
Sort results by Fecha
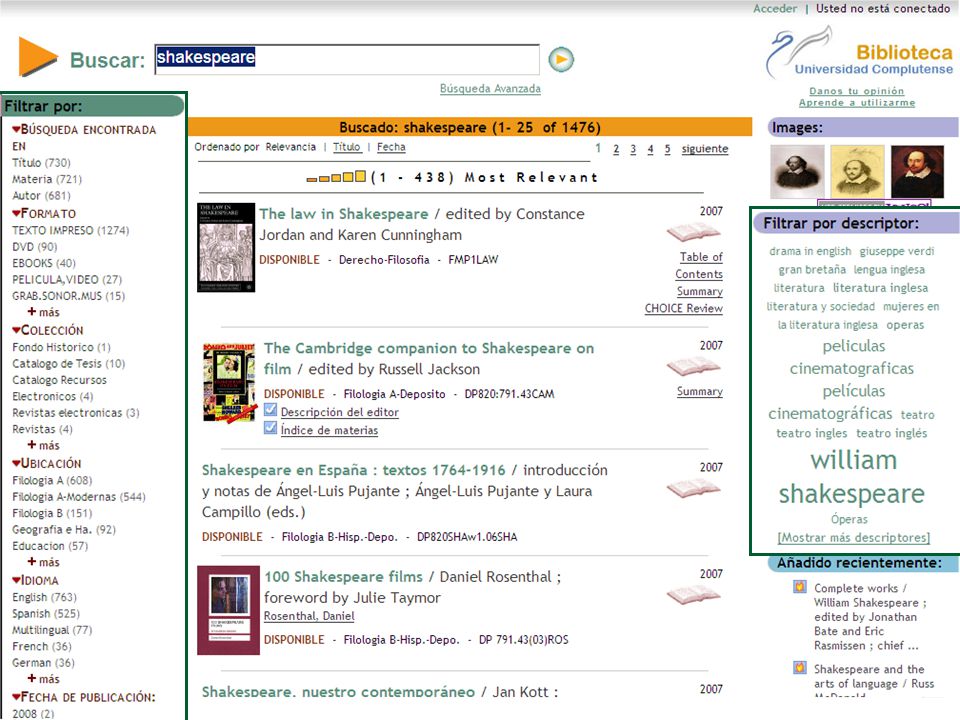(391, 147)
